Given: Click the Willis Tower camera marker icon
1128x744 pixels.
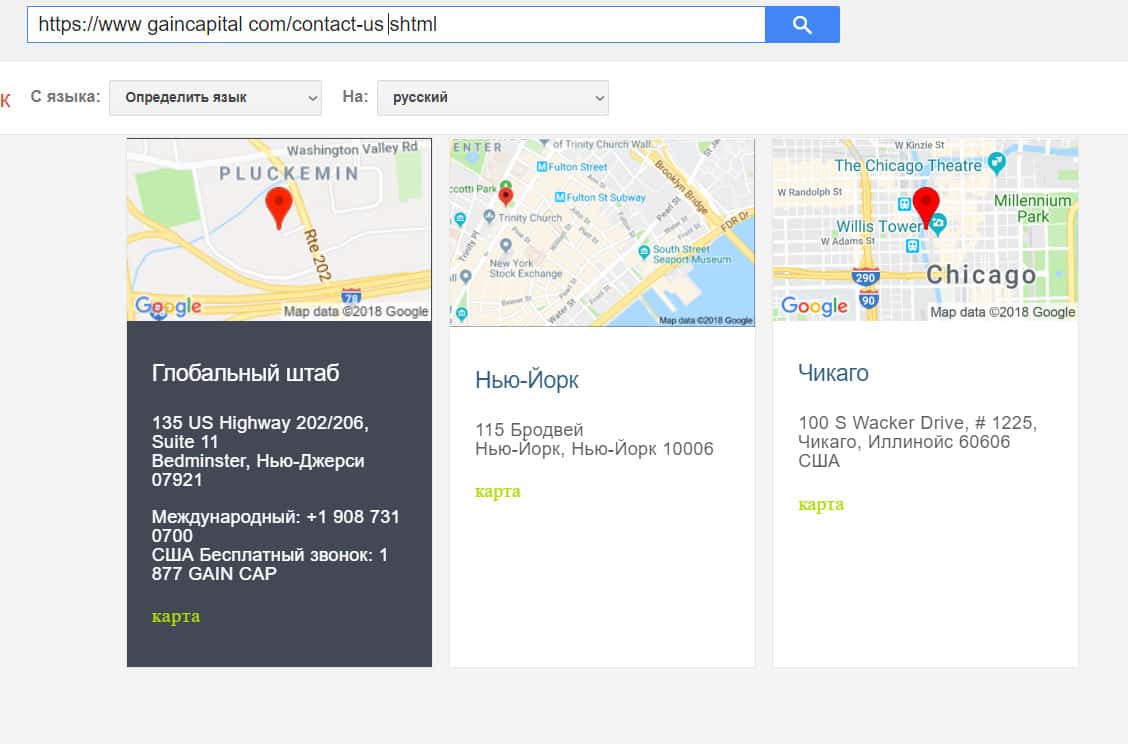Looking at the screenshot, I should point(937,224).
